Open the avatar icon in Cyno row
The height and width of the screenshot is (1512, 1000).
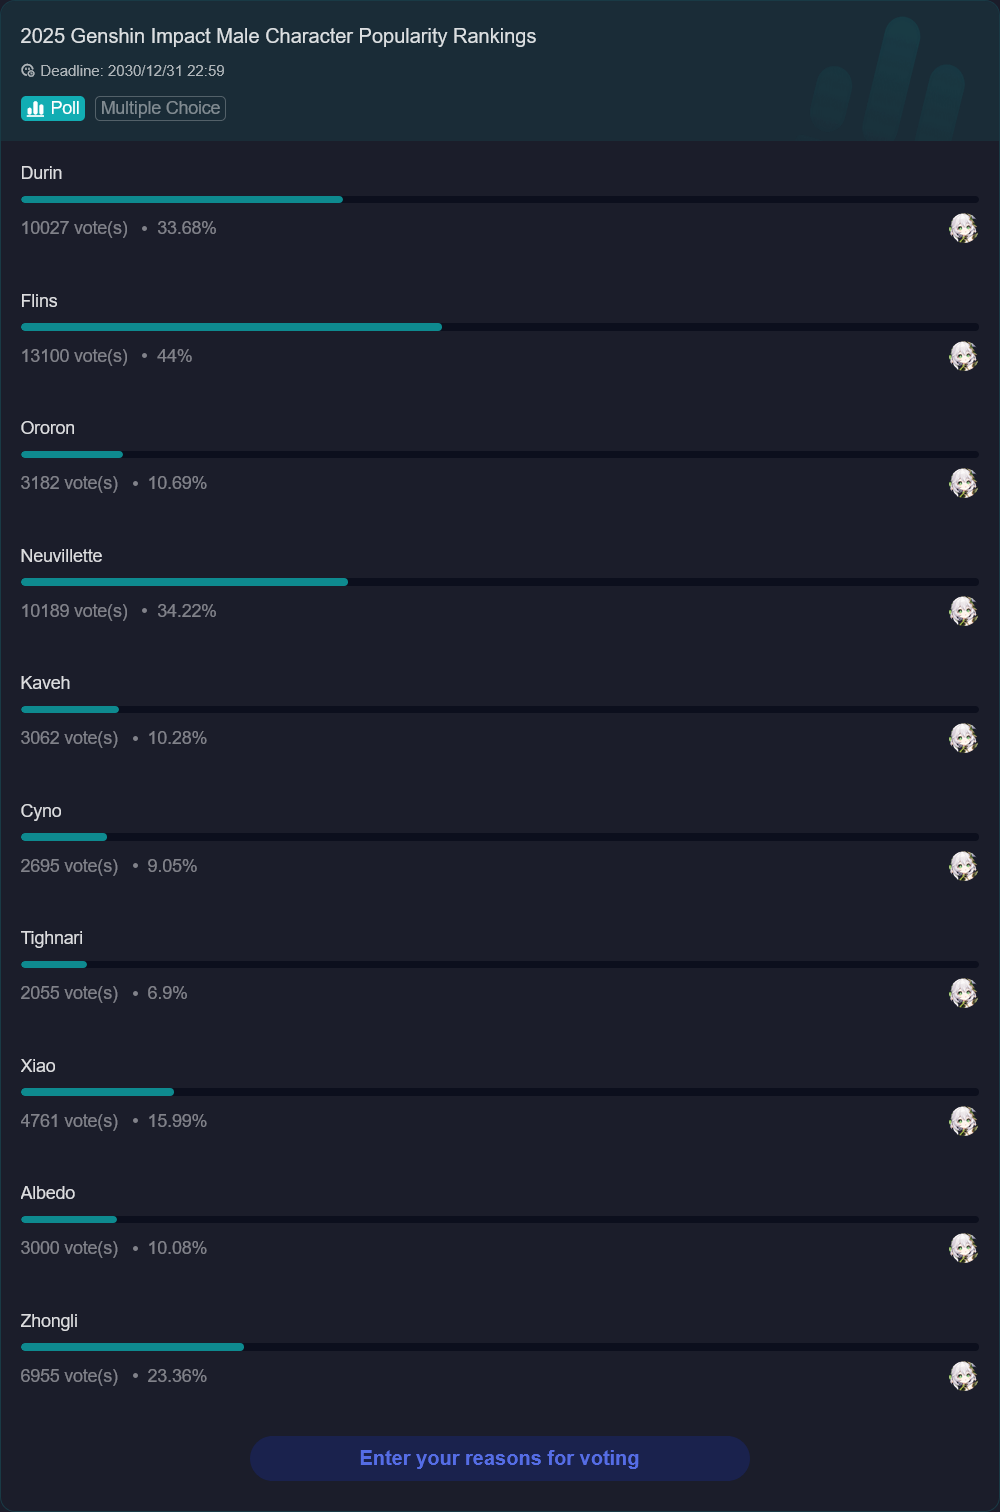click(x=963, y=866)
